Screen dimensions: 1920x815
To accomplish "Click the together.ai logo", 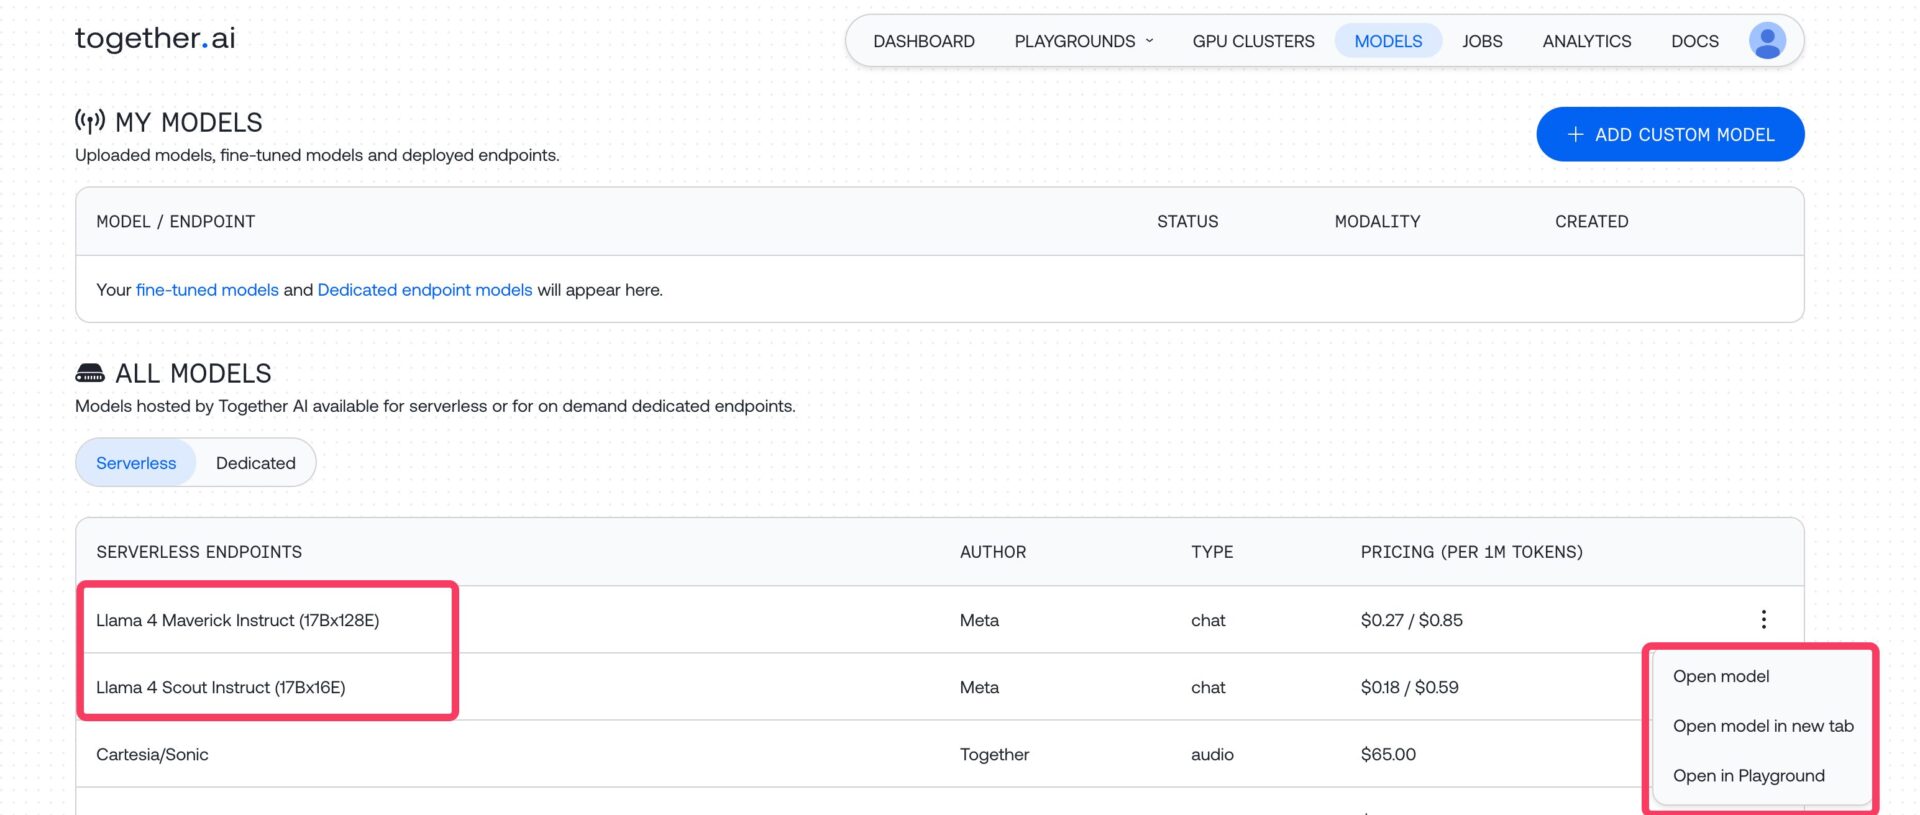I will point(155,39).
